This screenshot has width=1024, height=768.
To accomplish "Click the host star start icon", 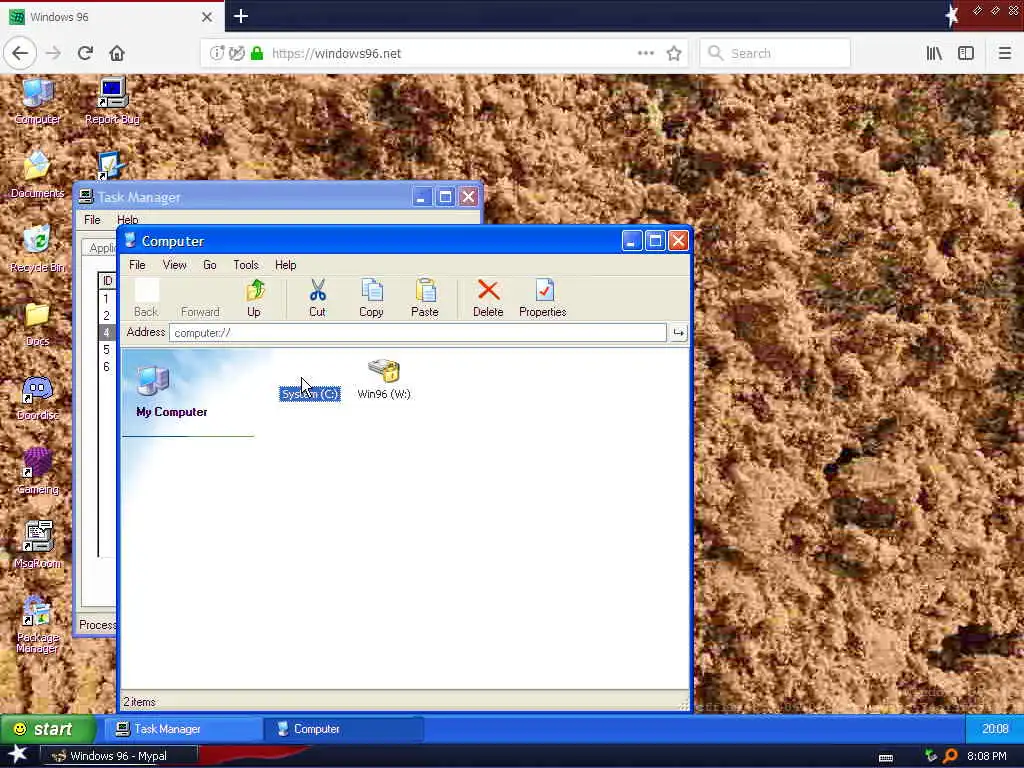I will click(18, 754).
